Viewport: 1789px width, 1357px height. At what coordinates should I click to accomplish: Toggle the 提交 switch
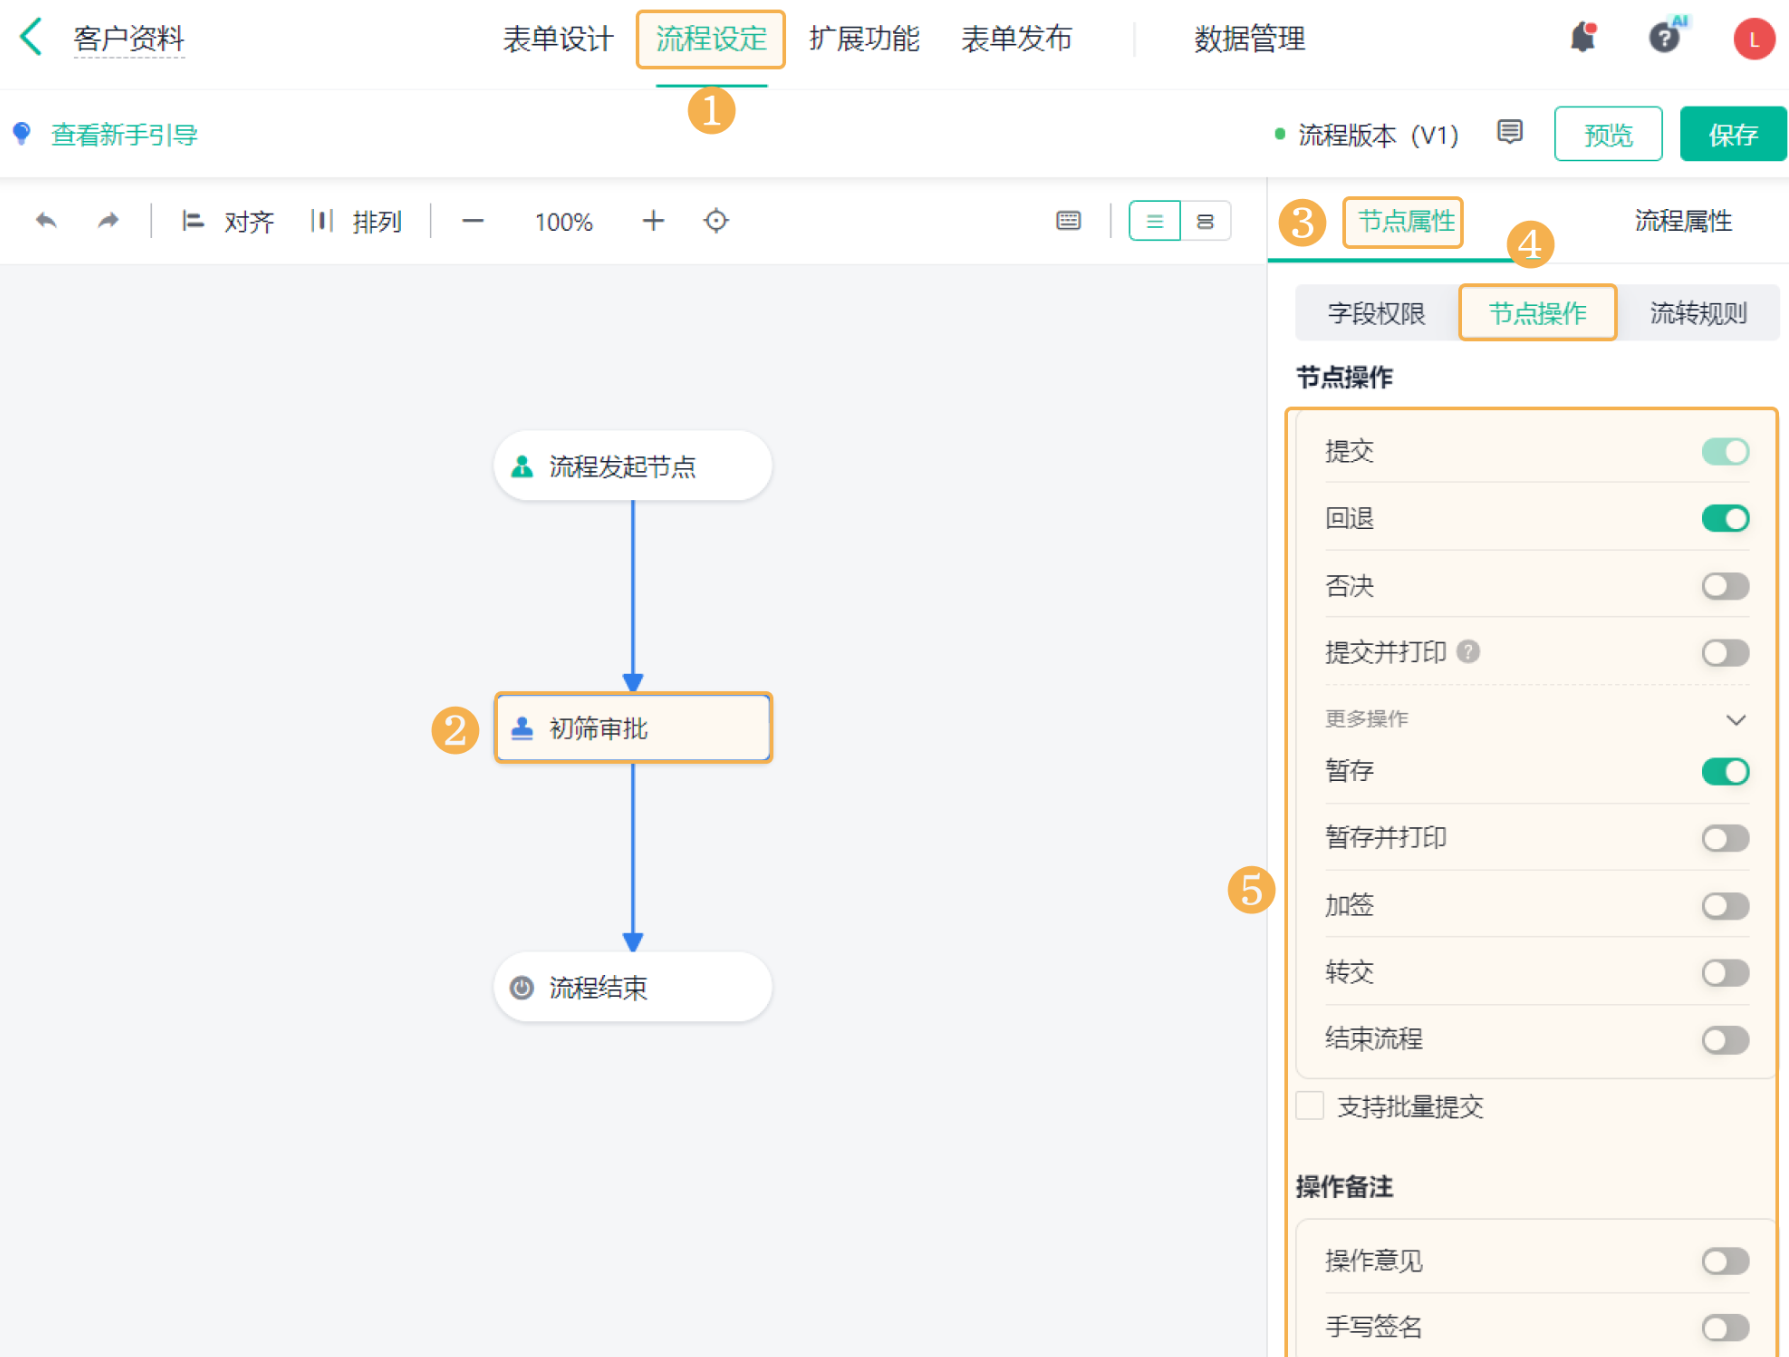[1725, 451]
